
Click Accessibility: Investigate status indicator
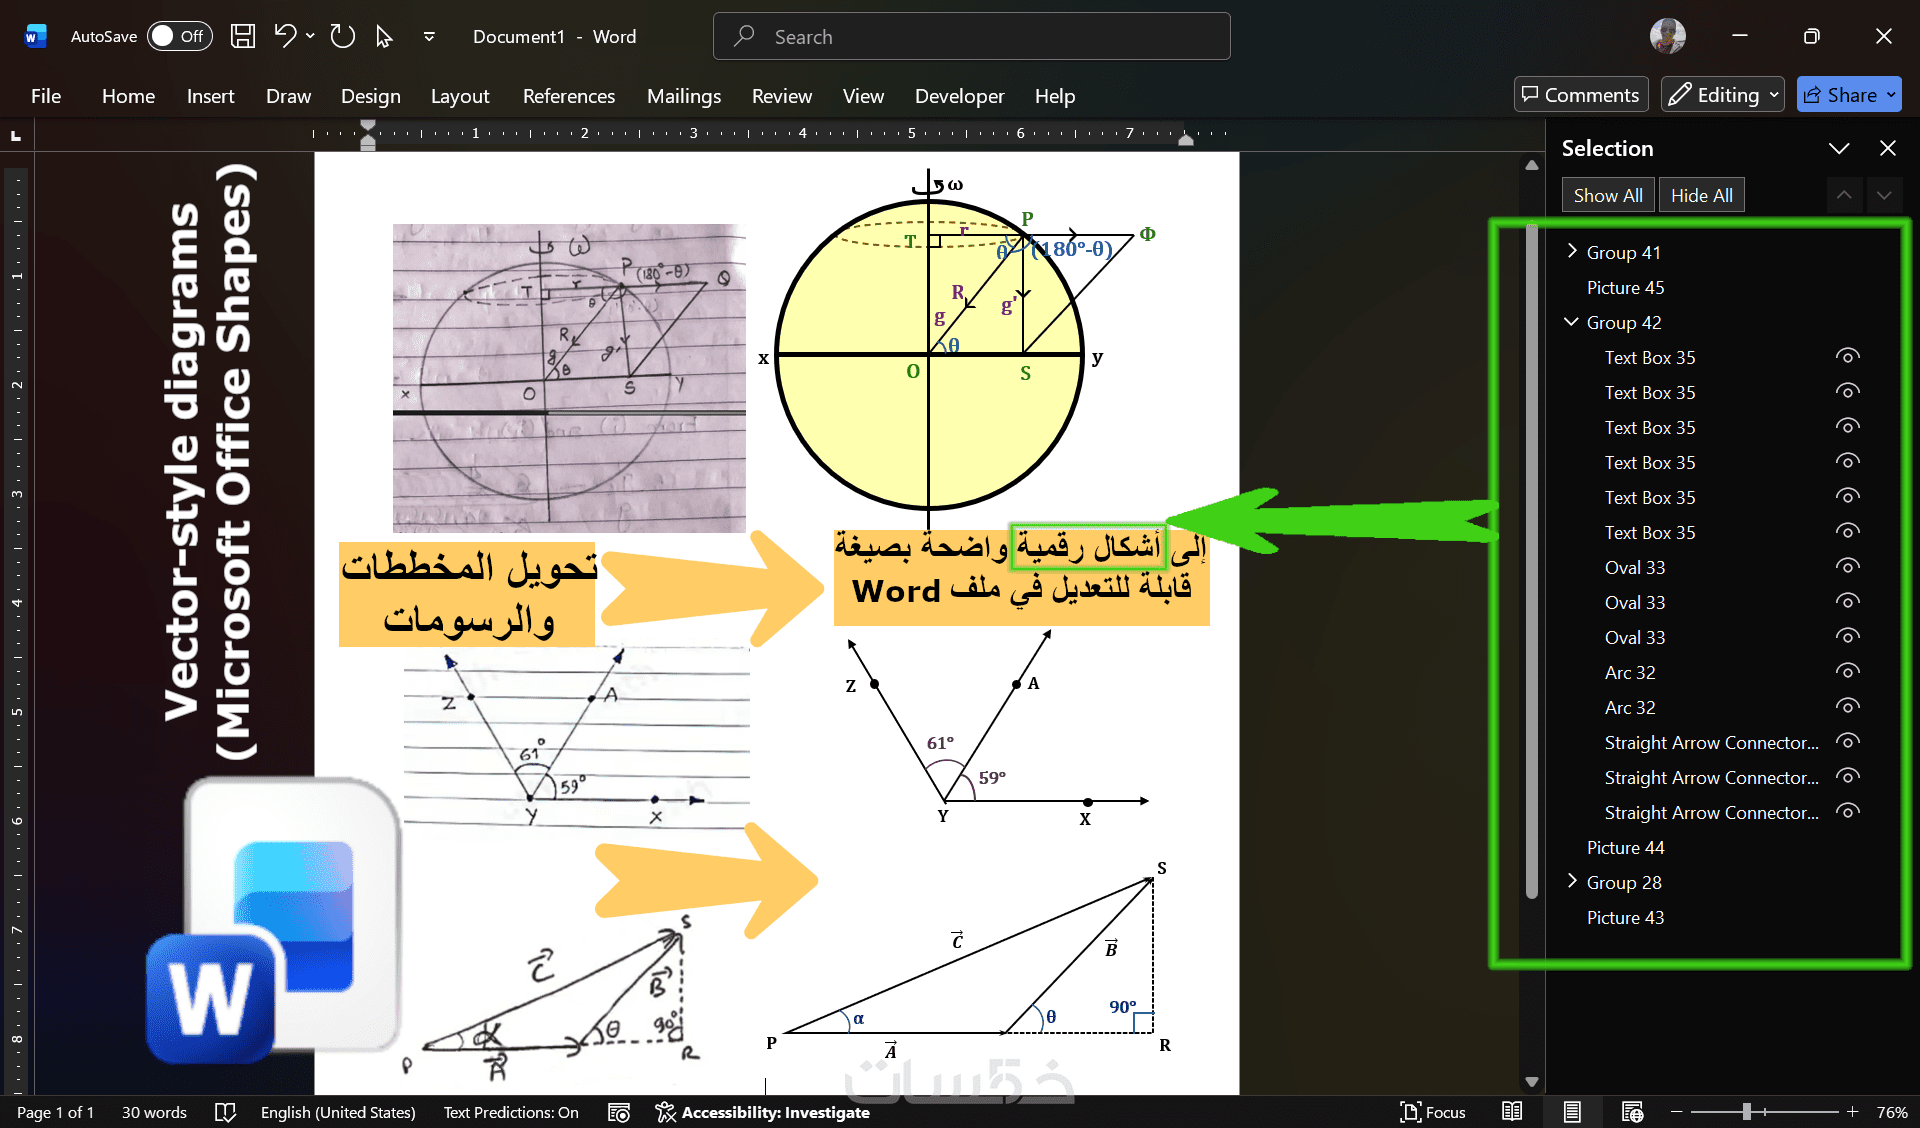[763, 1112]
